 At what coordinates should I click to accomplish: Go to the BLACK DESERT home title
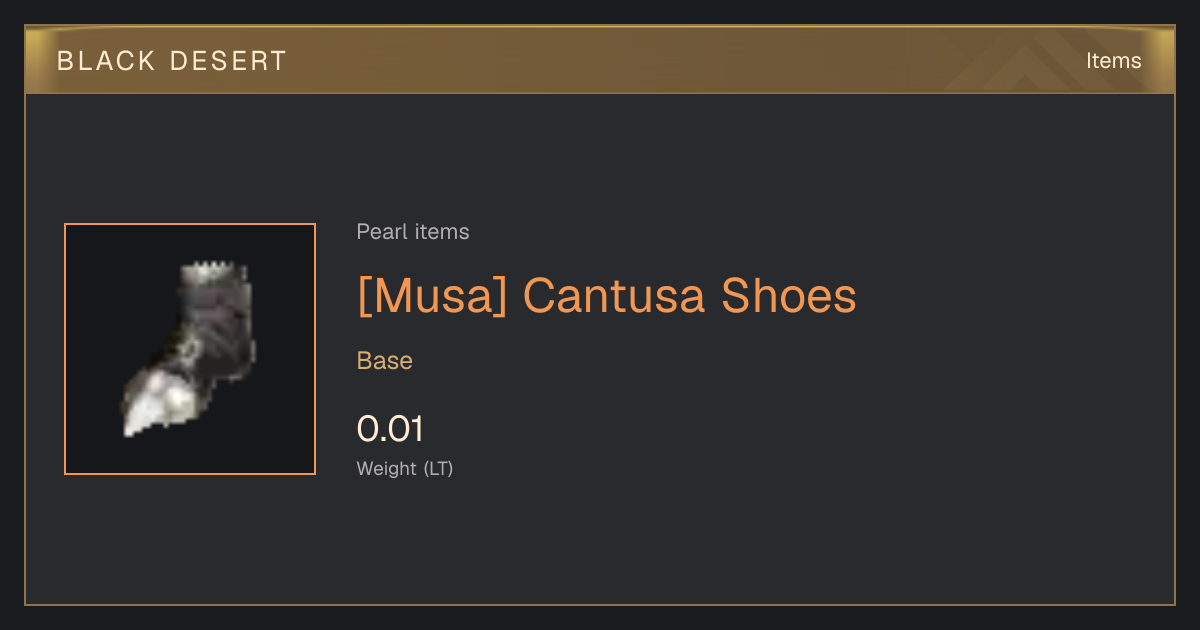point(172,61)
